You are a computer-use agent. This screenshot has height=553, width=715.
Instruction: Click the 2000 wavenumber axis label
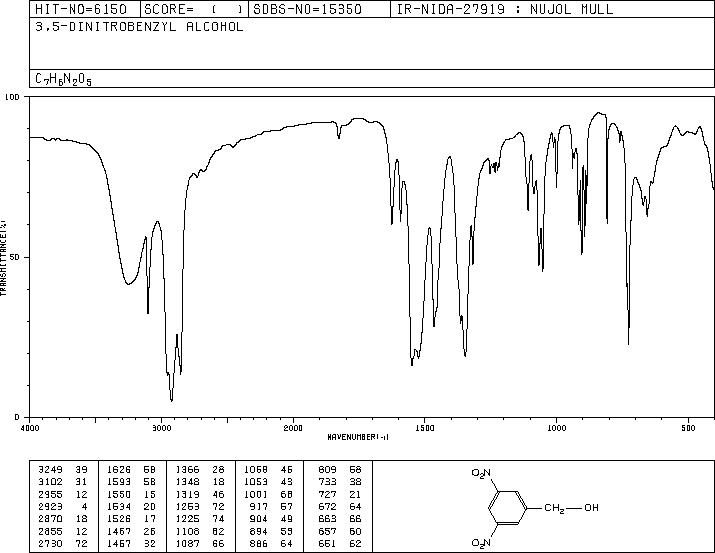[293, 428]
